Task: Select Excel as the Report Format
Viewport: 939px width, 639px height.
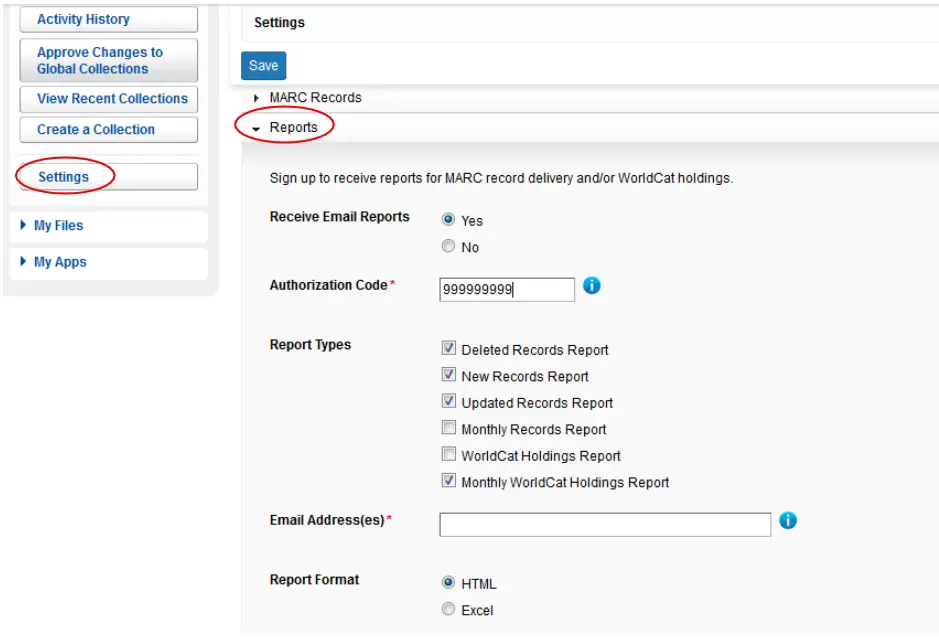Action: click(449, 610)
